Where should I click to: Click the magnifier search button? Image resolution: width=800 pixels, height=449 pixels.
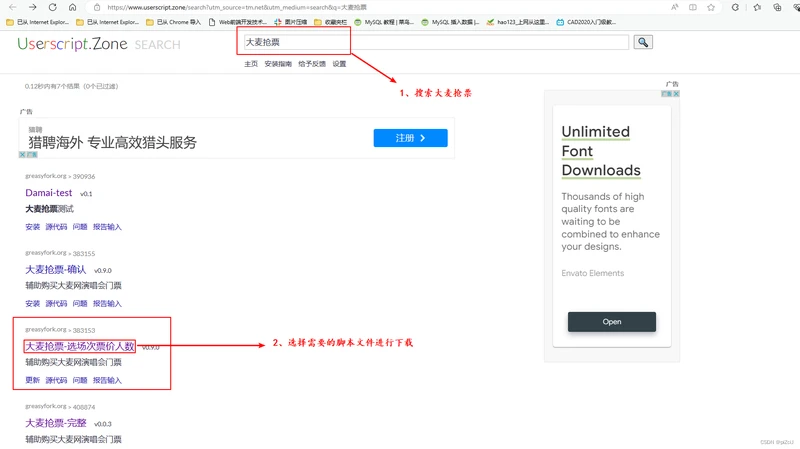tap(643, 42)
